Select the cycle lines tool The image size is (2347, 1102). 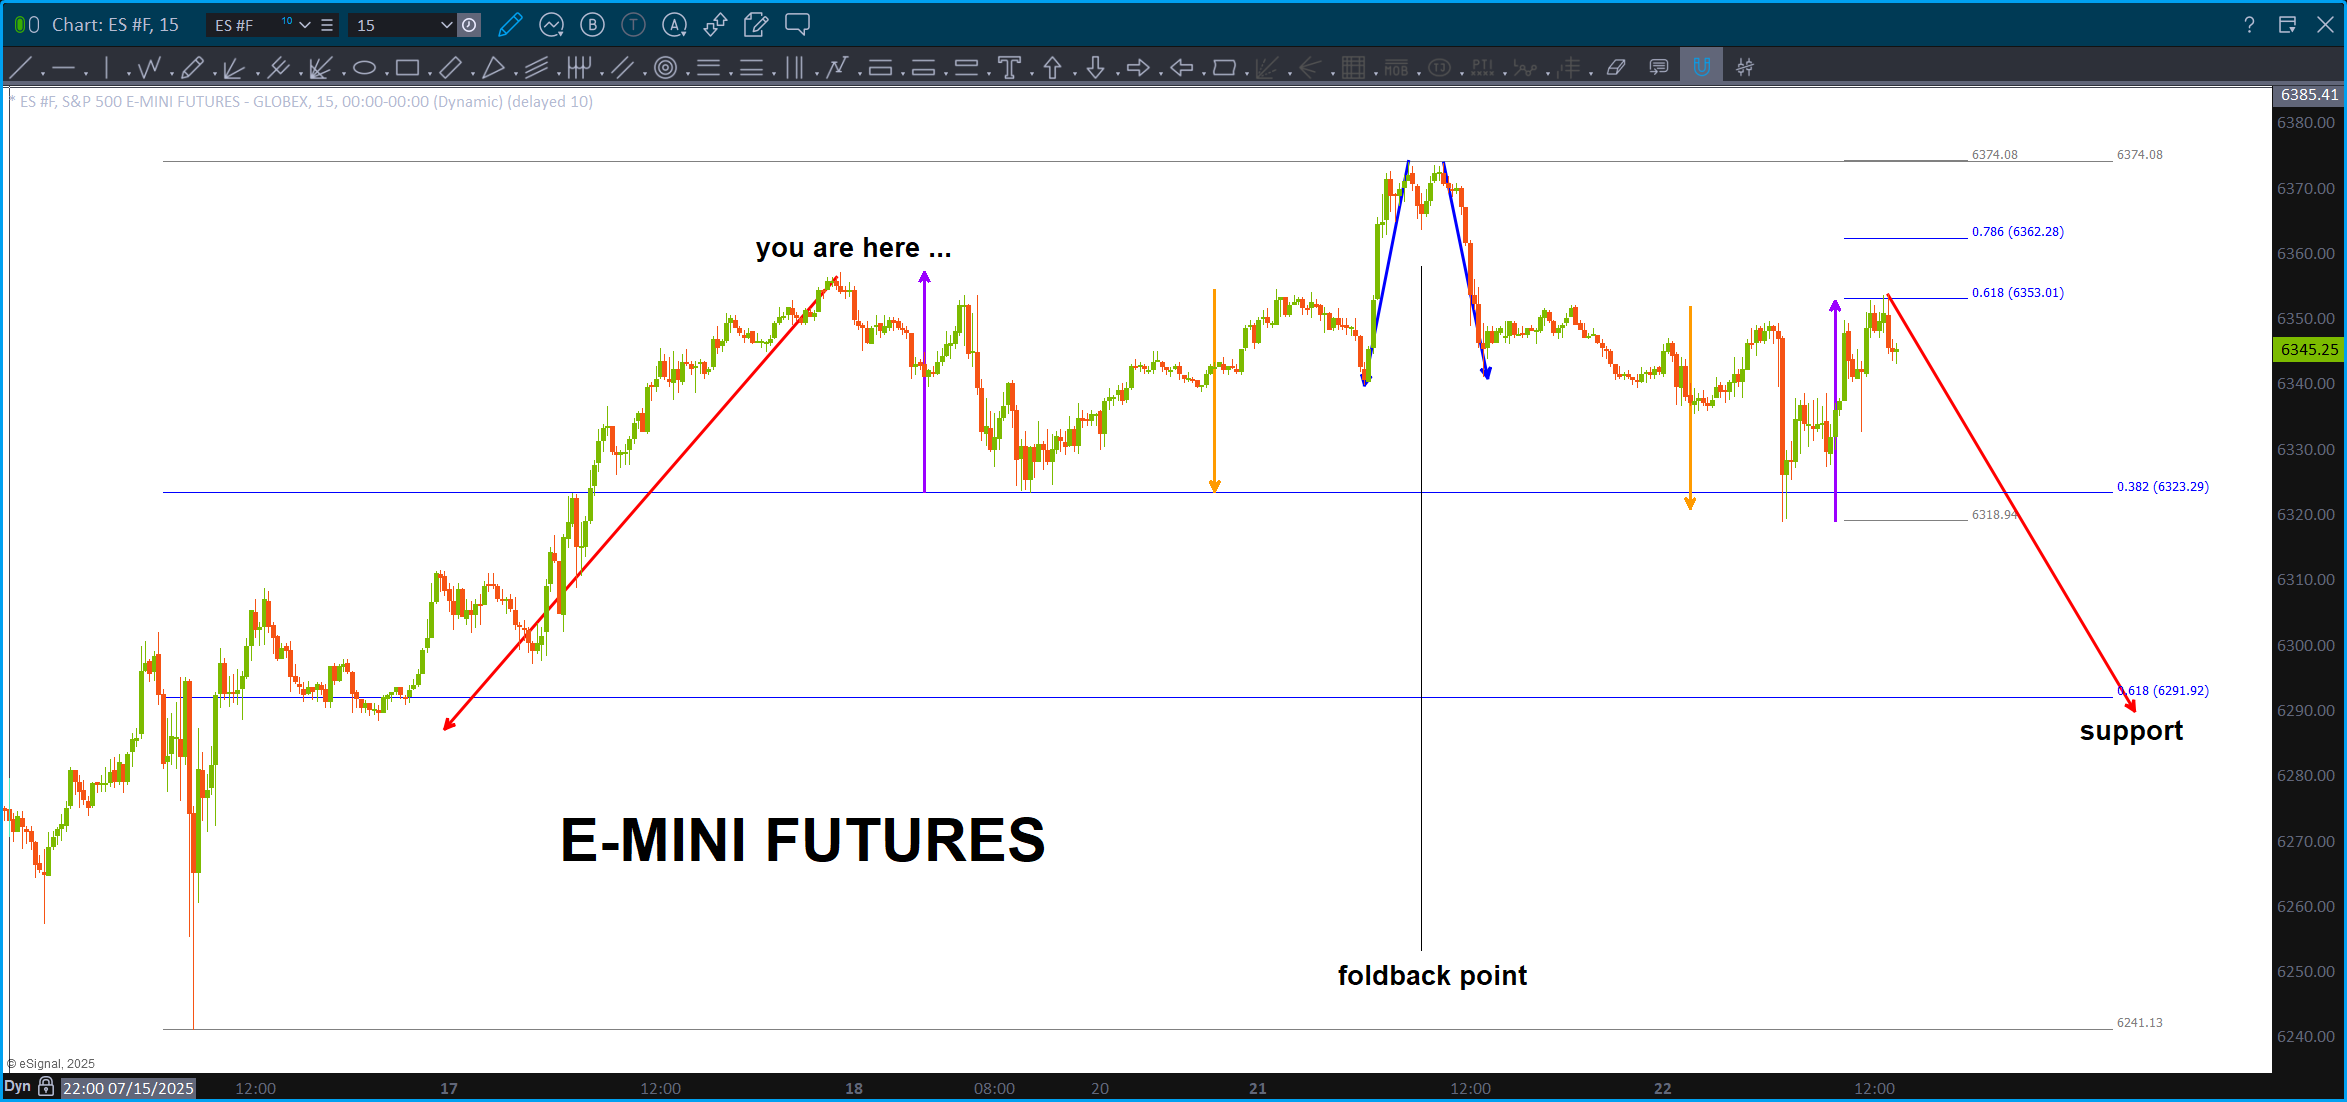pos(579,68)
